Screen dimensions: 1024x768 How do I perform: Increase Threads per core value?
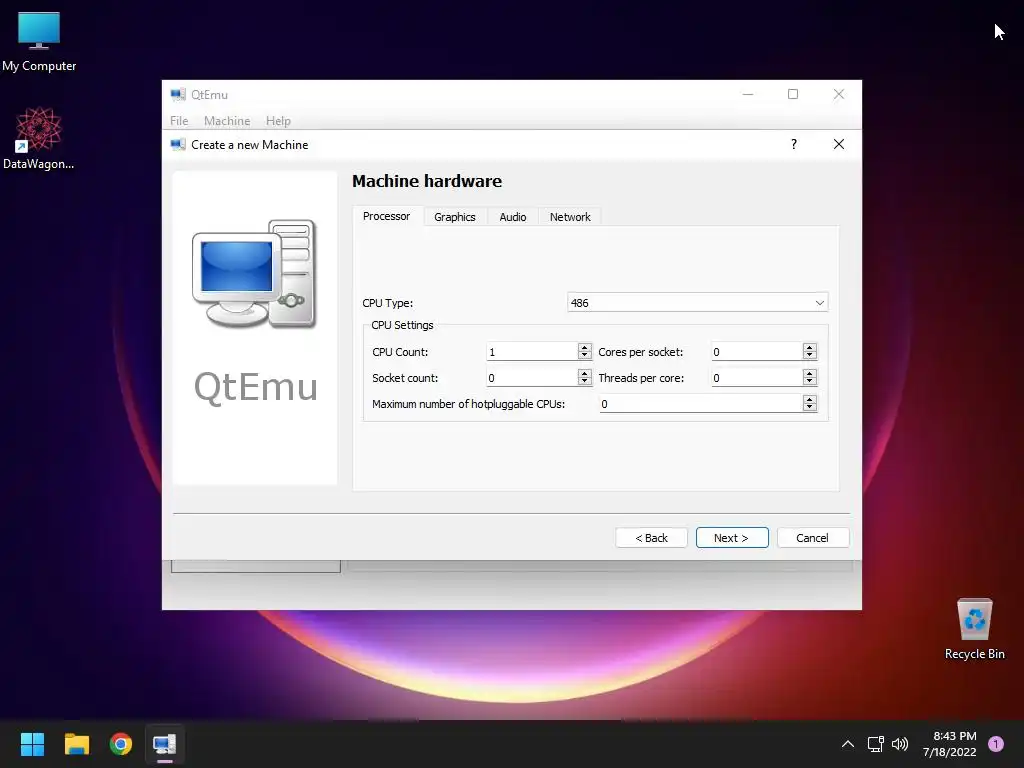810,373
